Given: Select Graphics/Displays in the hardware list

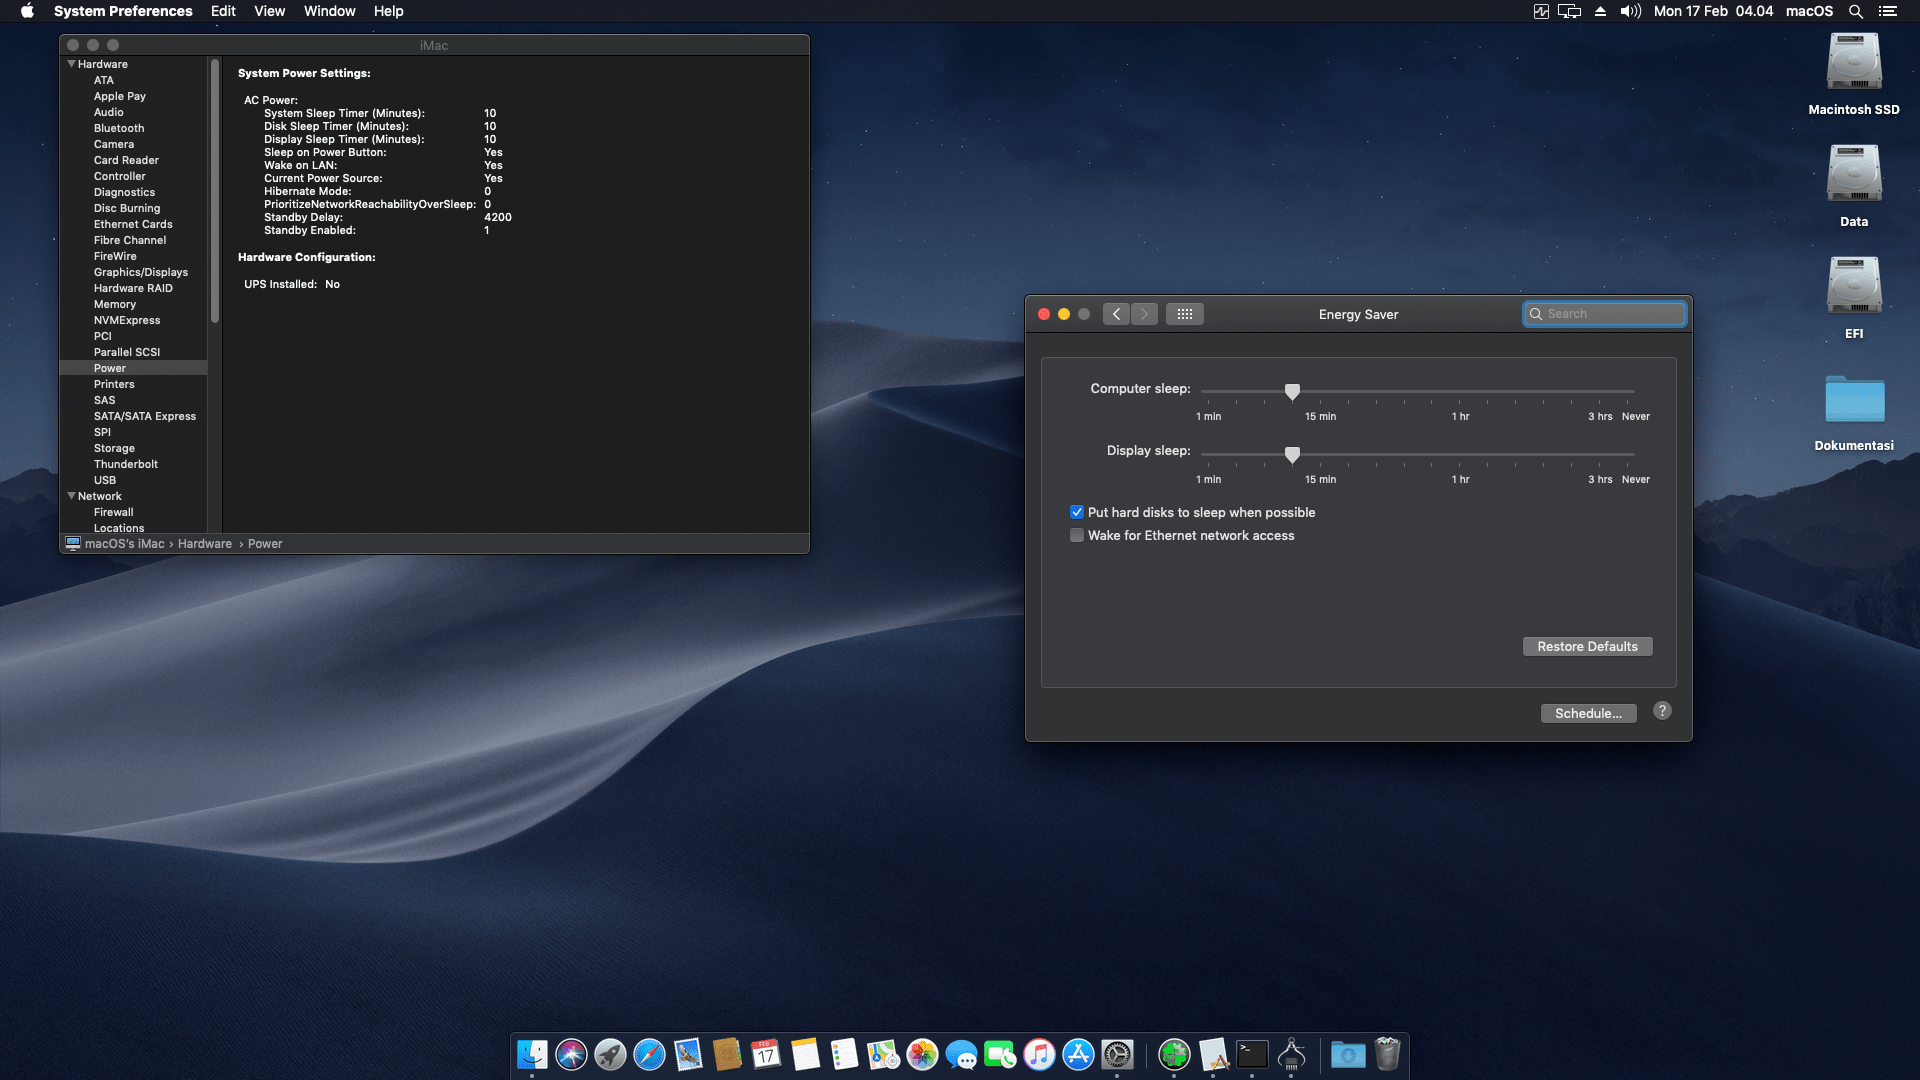Looking at the screenshot, I should (140, 272).
